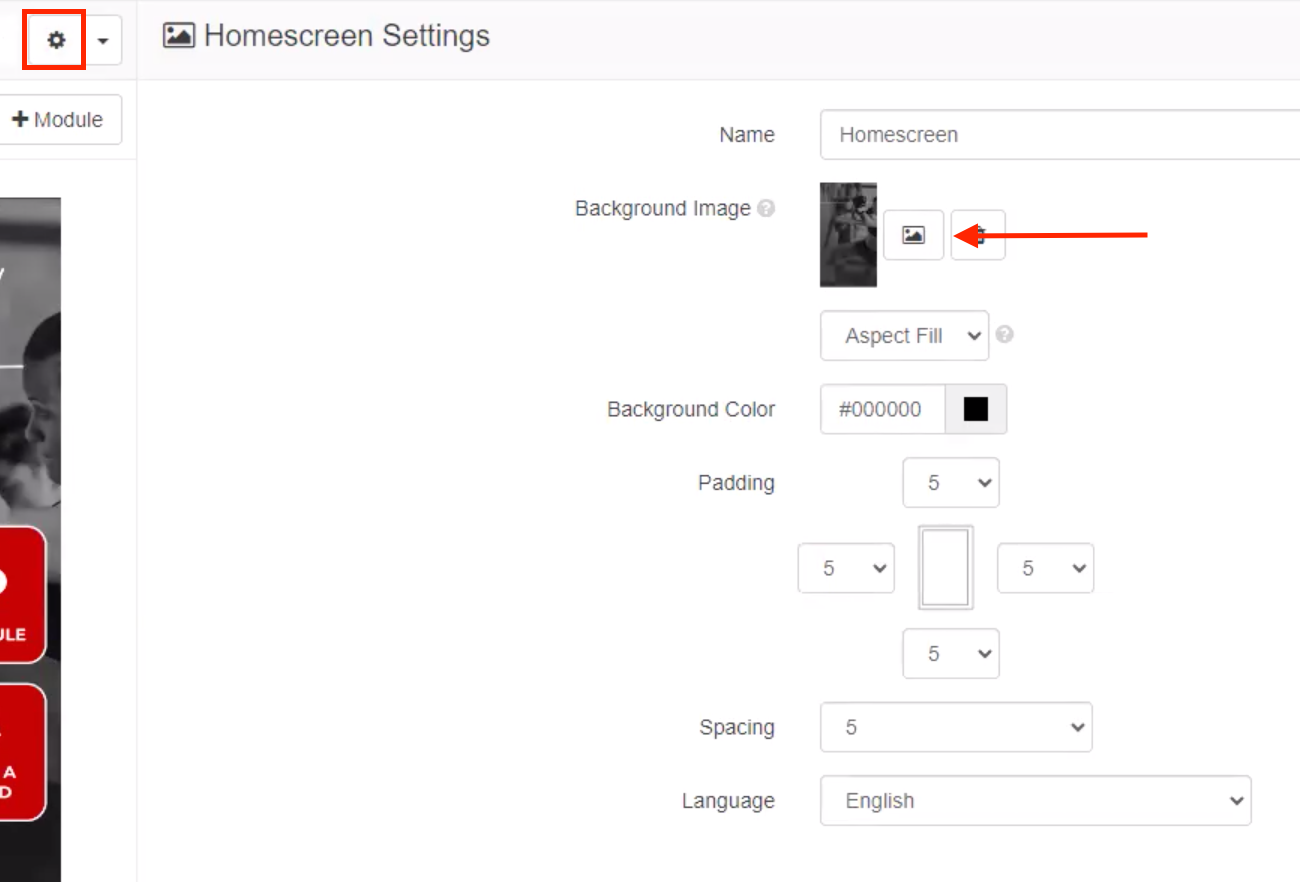The height and width of the screenshot is (882, 1300).
Task: Click the plus icon on the Module button
Action: (26, 119)
